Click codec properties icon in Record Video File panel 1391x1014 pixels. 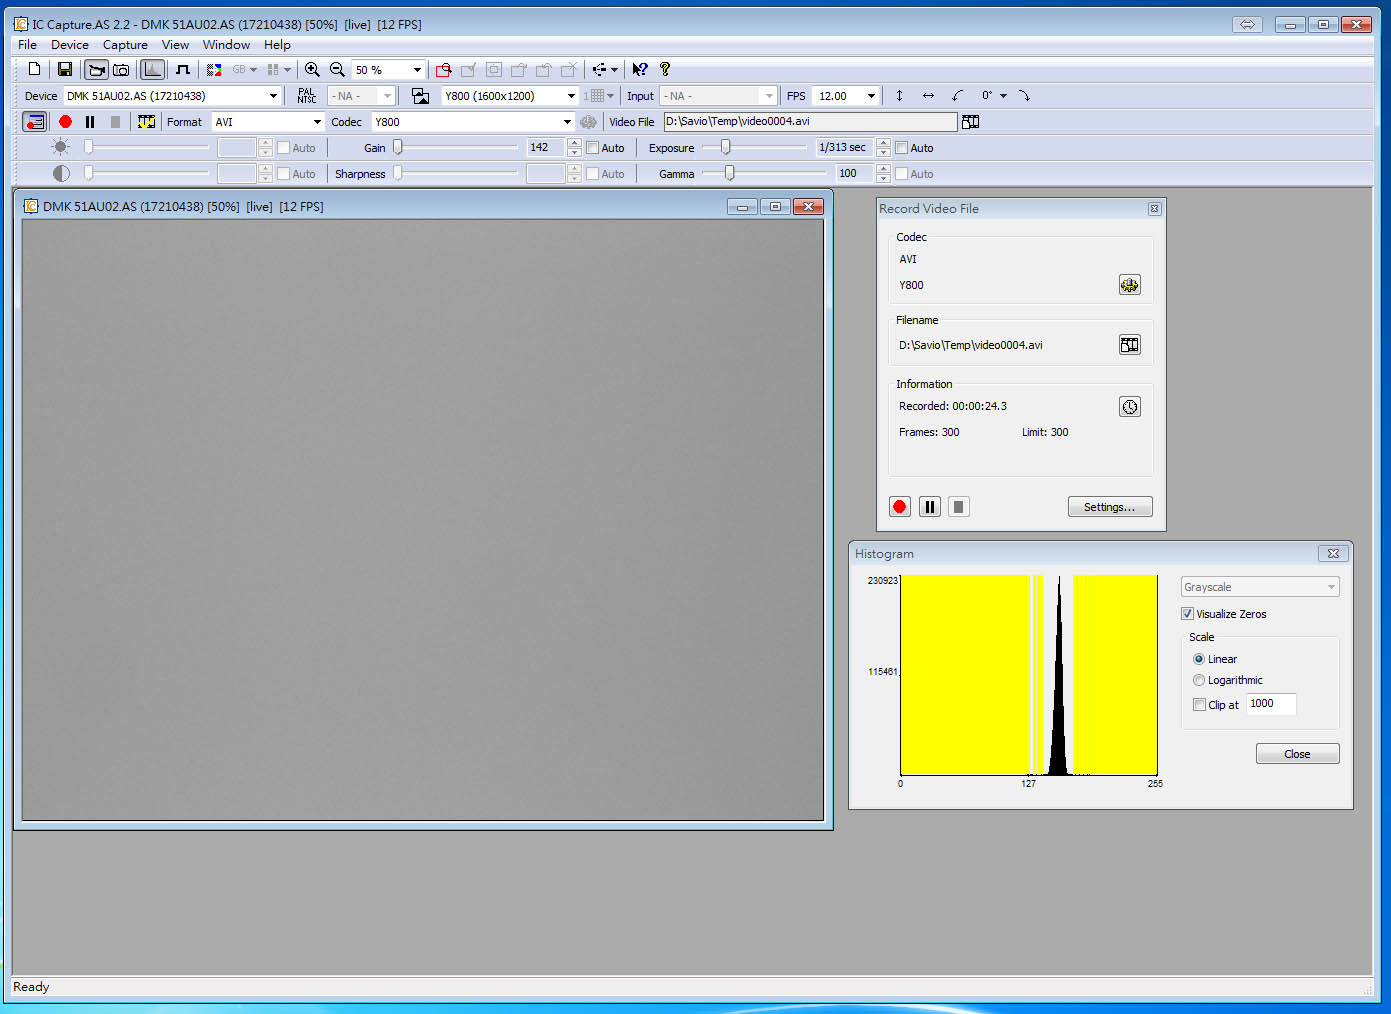(1129, 285)
